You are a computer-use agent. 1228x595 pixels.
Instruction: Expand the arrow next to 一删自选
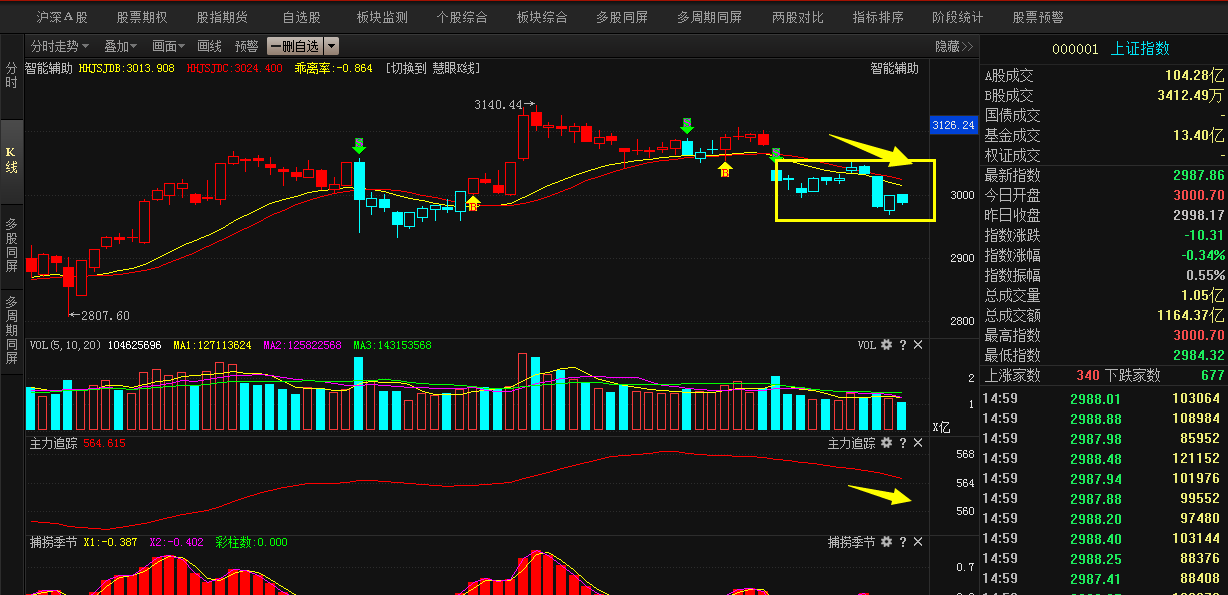(x=331, y=46)
